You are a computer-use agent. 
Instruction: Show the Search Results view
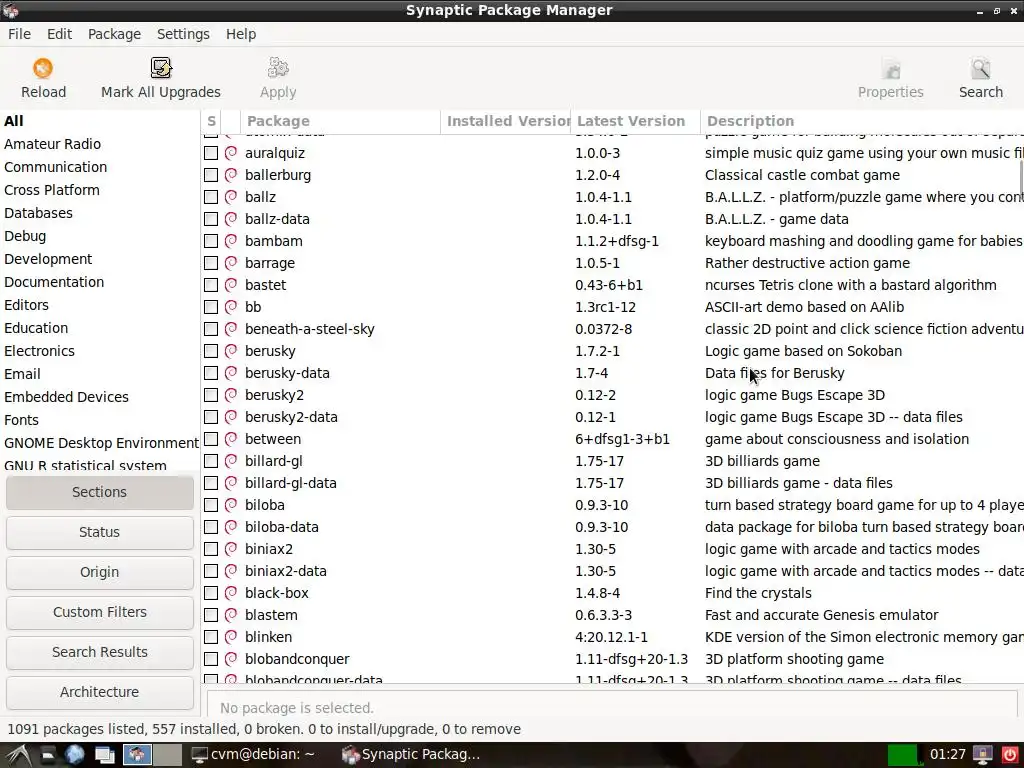(99, 652)
